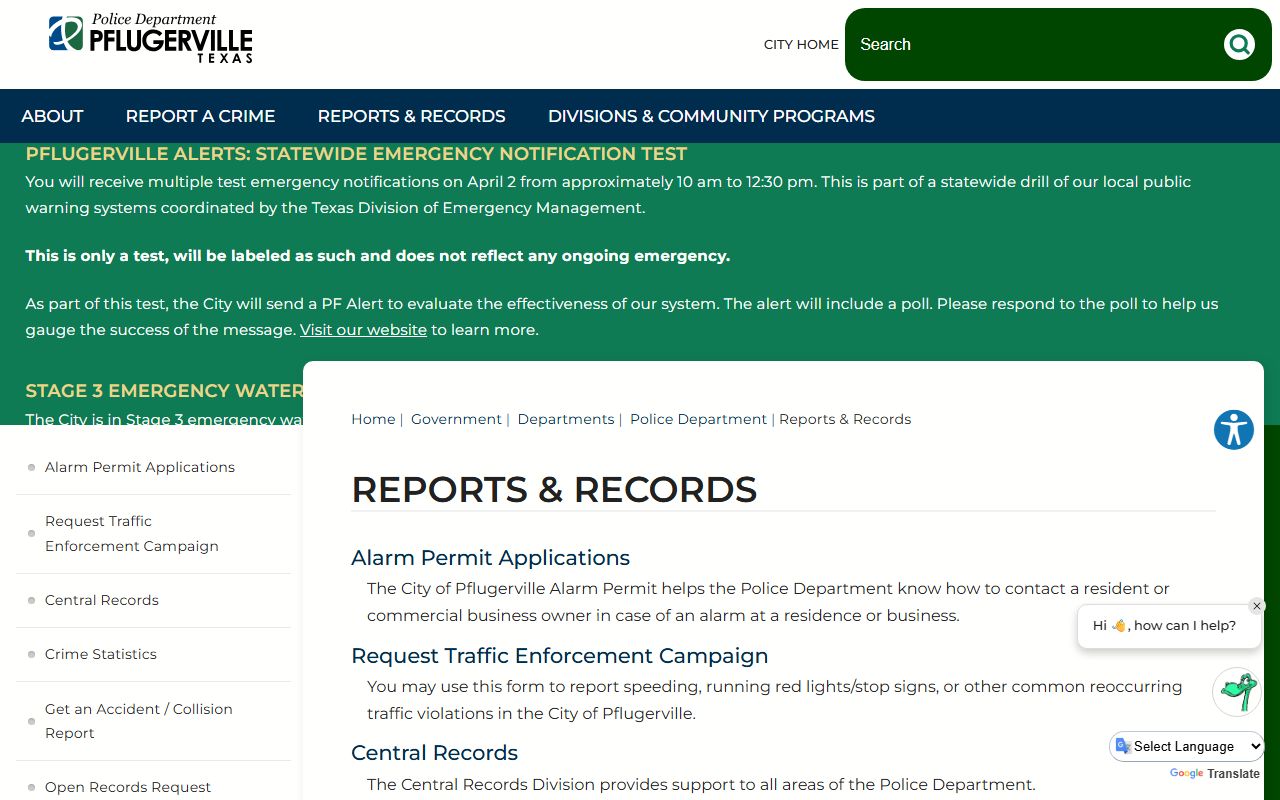Open the frog chatbot assistant icon
The height and width of the screenshot is (800, 1280).
tap(1236, 692)
